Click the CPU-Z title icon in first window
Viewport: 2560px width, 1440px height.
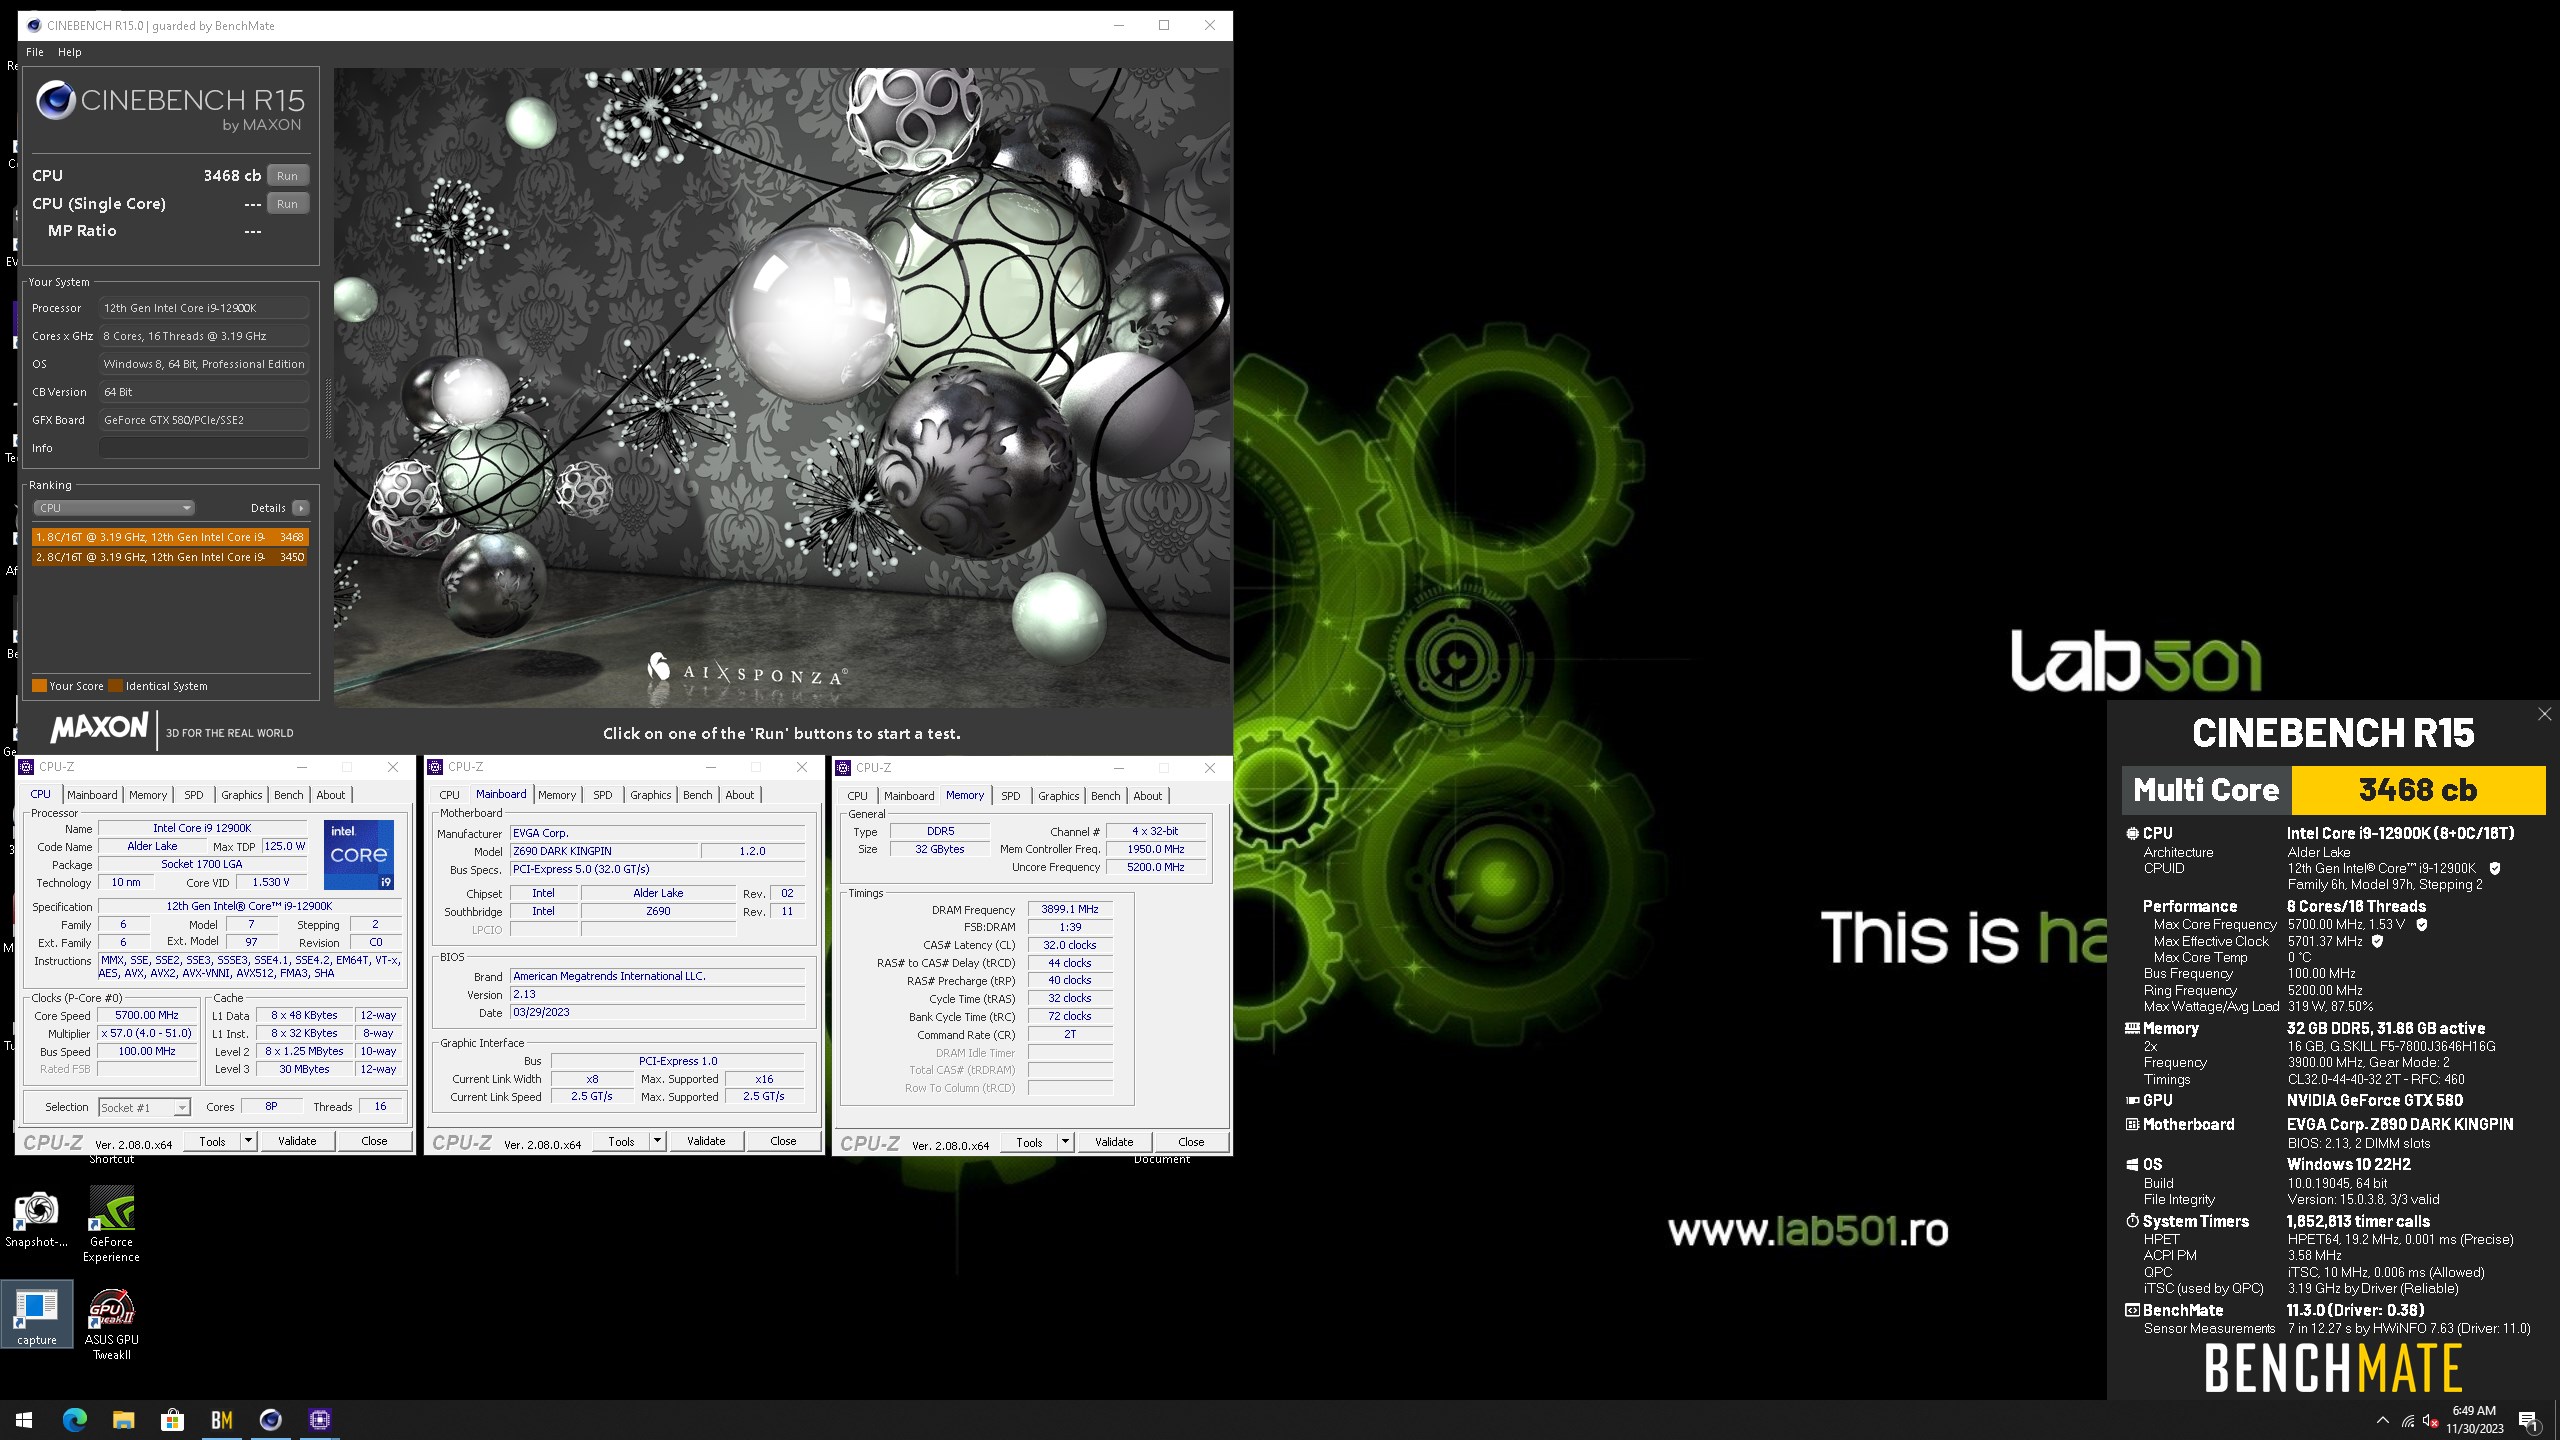point(27,767)
